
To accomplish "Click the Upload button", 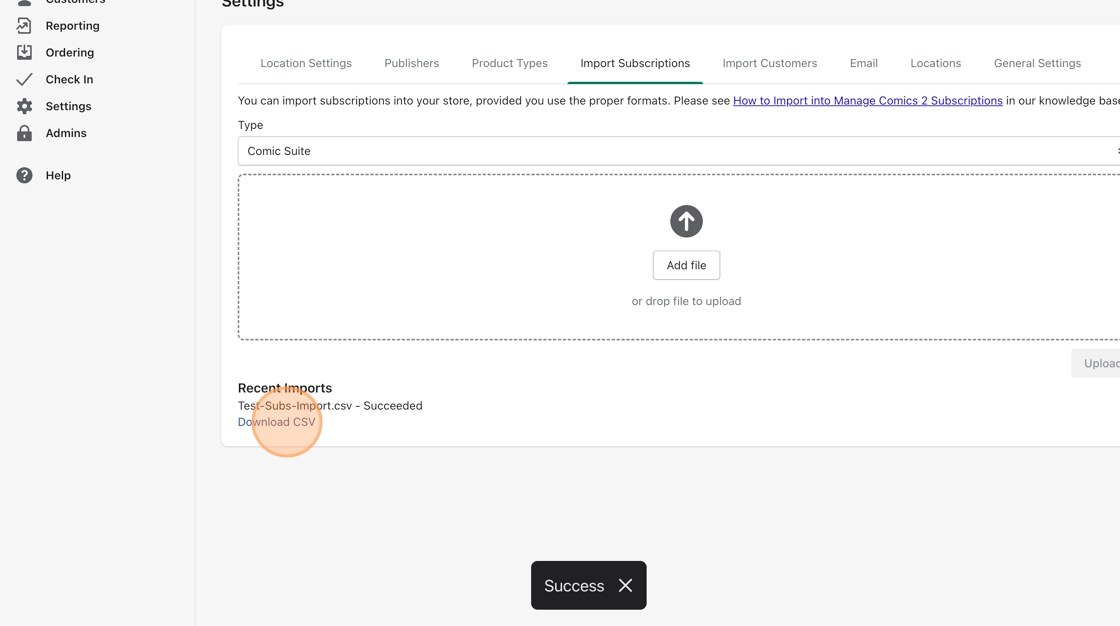I will point(1096,363).
